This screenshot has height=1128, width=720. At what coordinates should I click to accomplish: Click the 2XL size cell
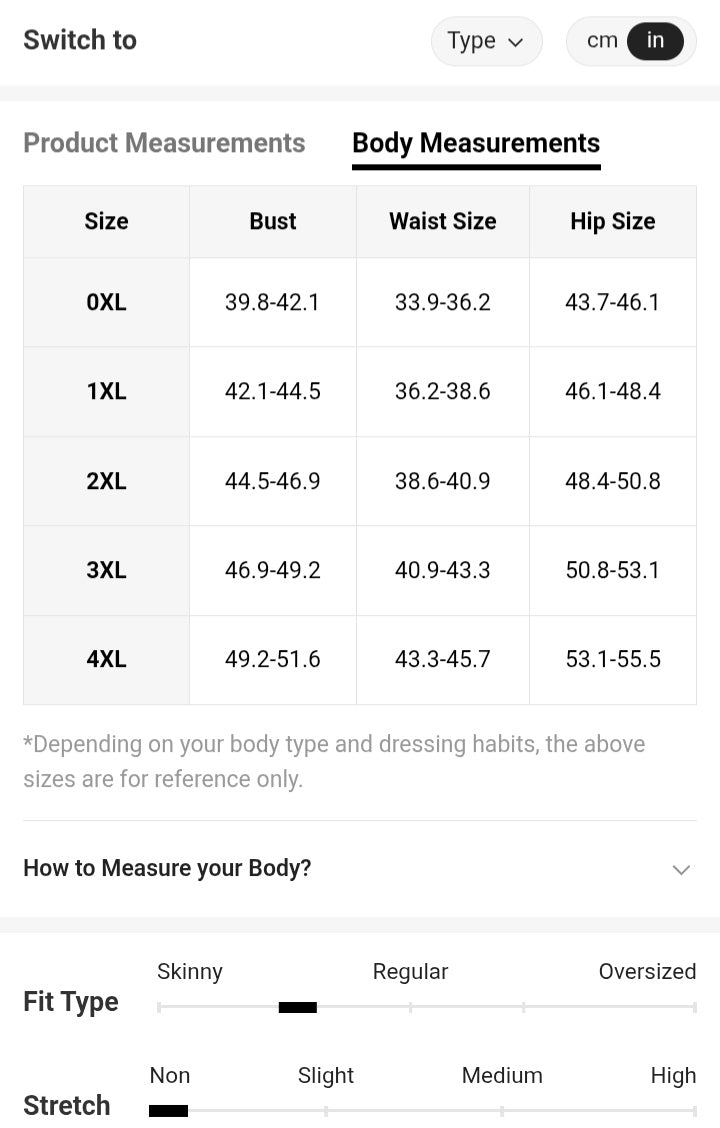click(x=106, y=481)
